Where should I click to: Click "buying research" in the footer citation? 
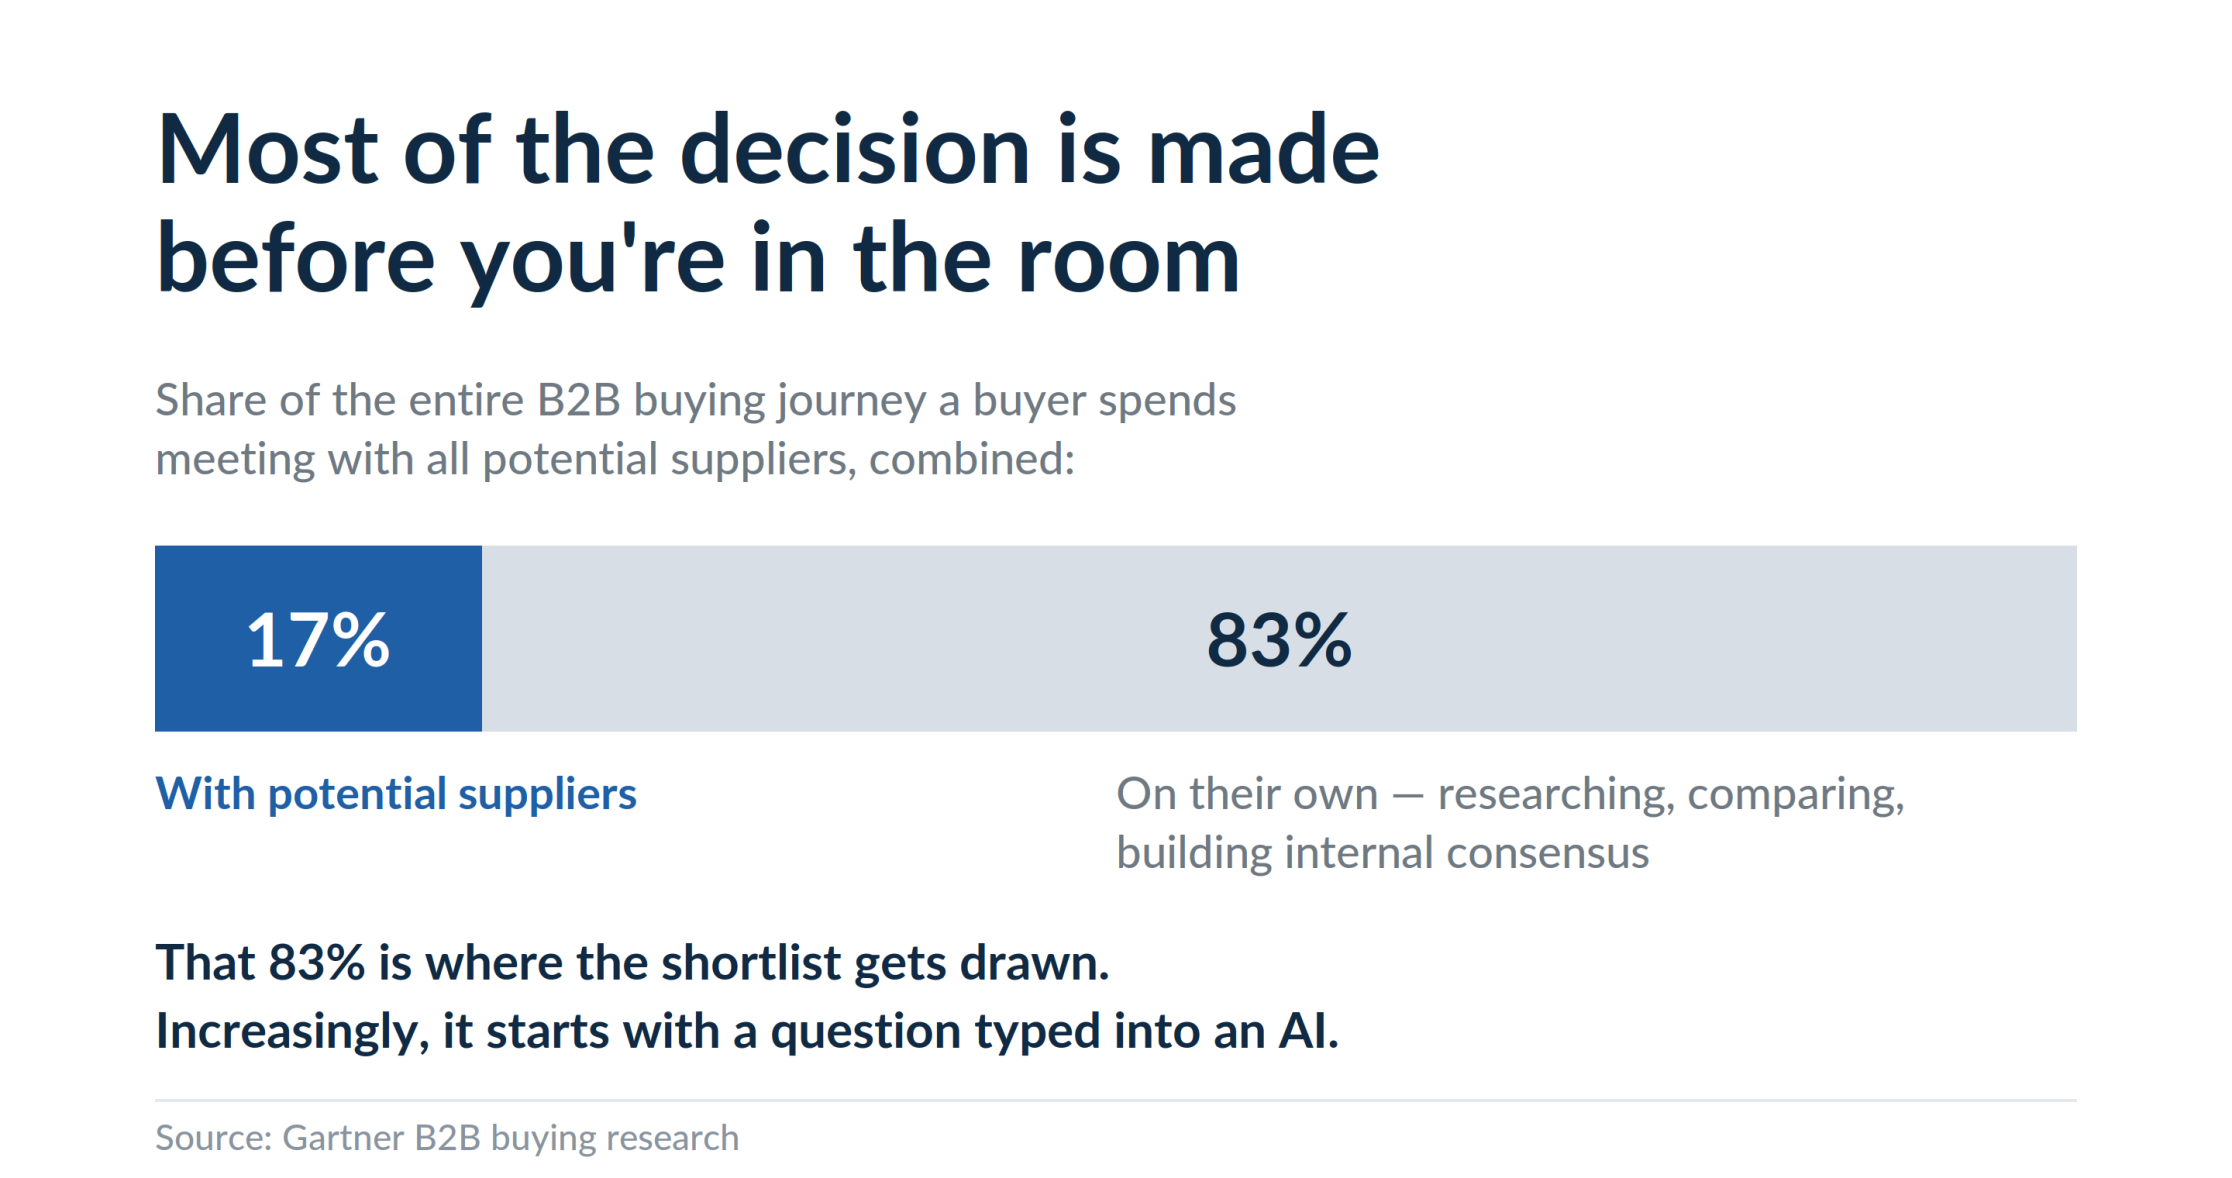point(615,1139)
